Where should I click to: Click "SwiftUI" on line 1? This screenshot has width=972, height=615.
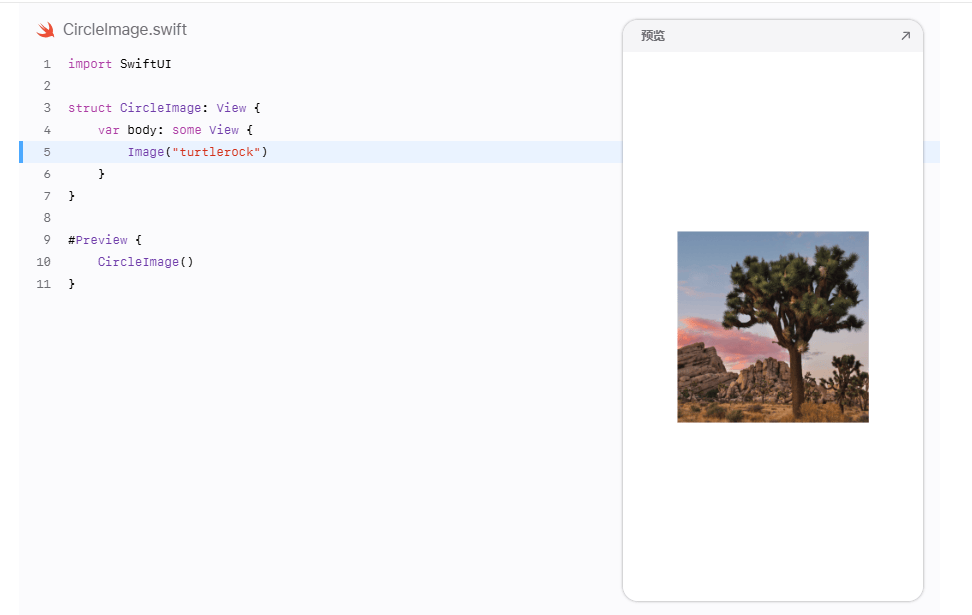(x=146, y=64)
